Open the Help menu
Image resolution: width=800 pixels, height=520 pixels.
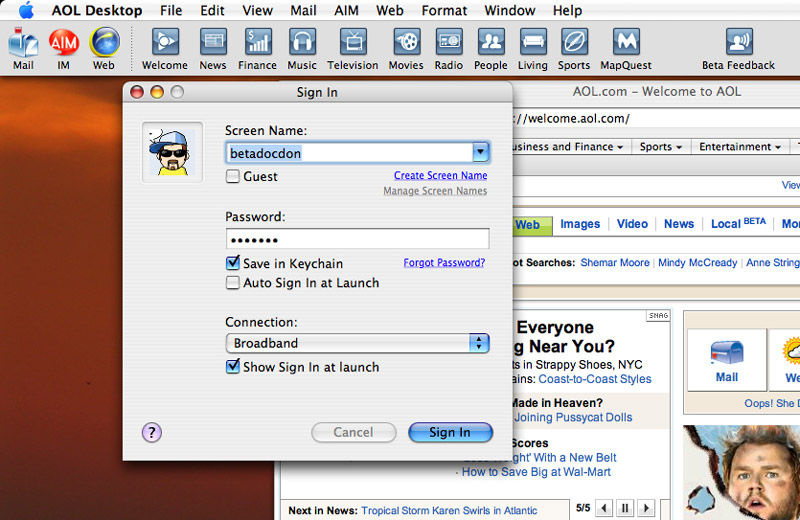tap(567, 10)
